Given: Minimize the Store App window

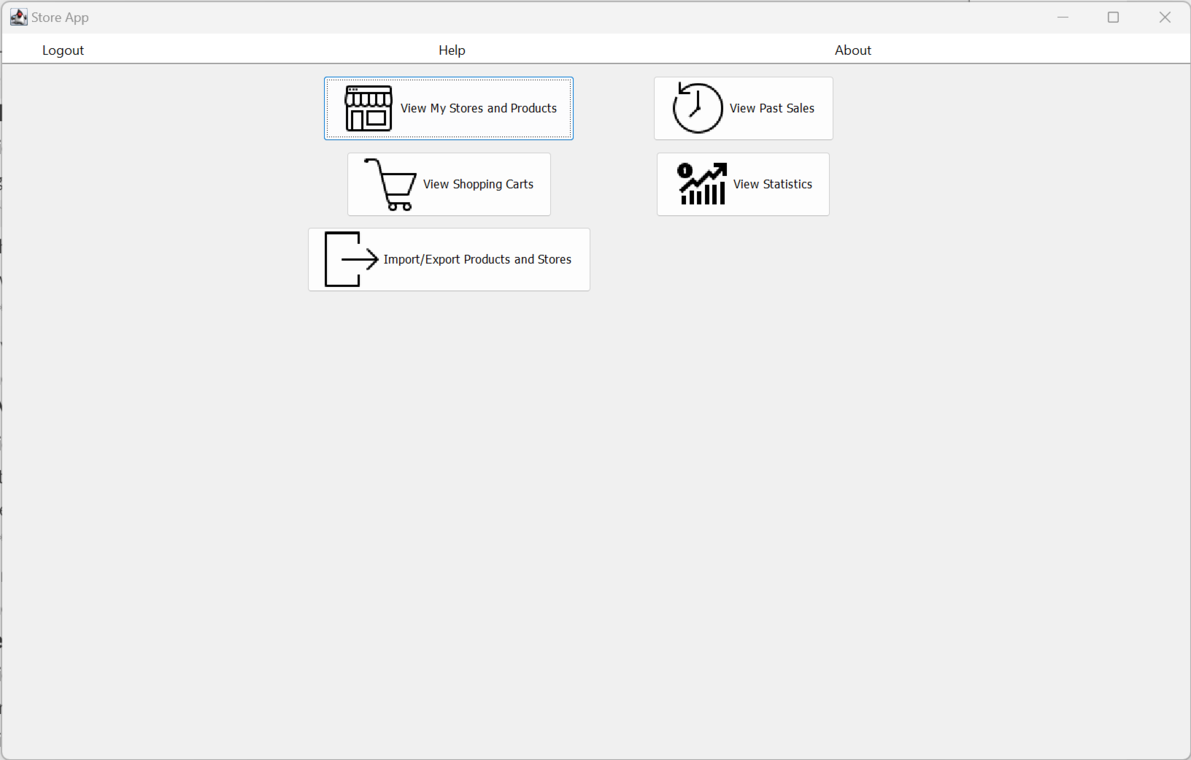Looking at the screenshot, I should coord(1063,17).
